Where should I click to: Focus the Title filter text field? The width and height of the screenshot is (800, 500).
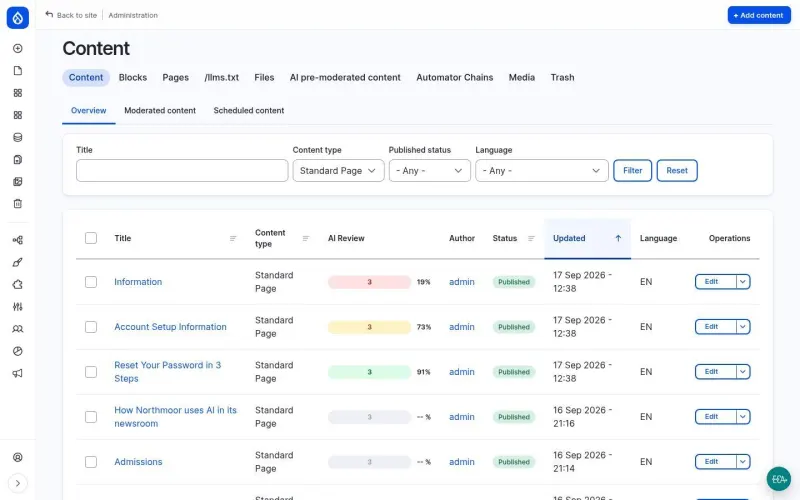click(182, 170)
